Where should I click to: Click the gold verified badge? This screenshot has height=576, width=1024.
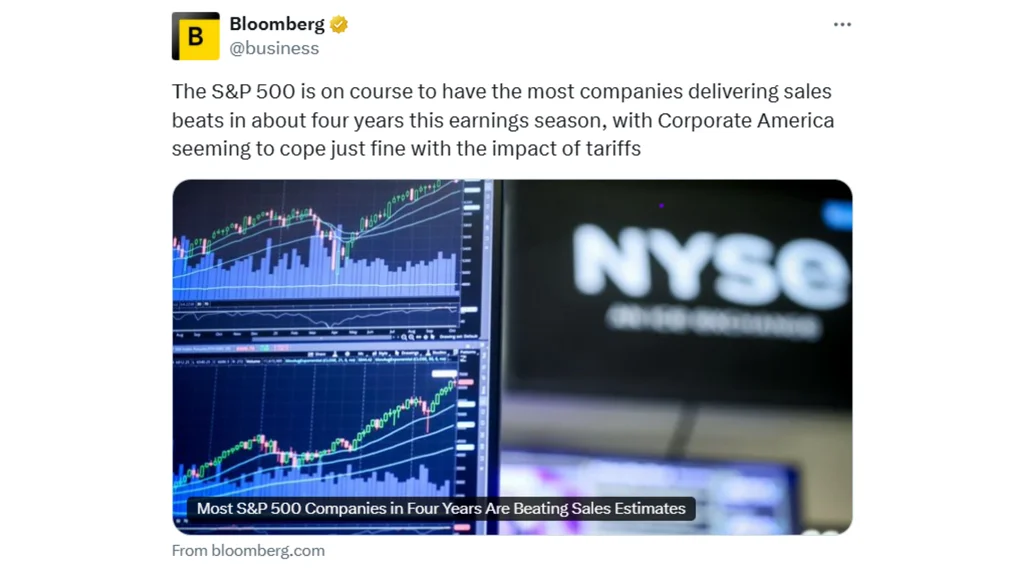pyautogui.click(x=339, y=25)
